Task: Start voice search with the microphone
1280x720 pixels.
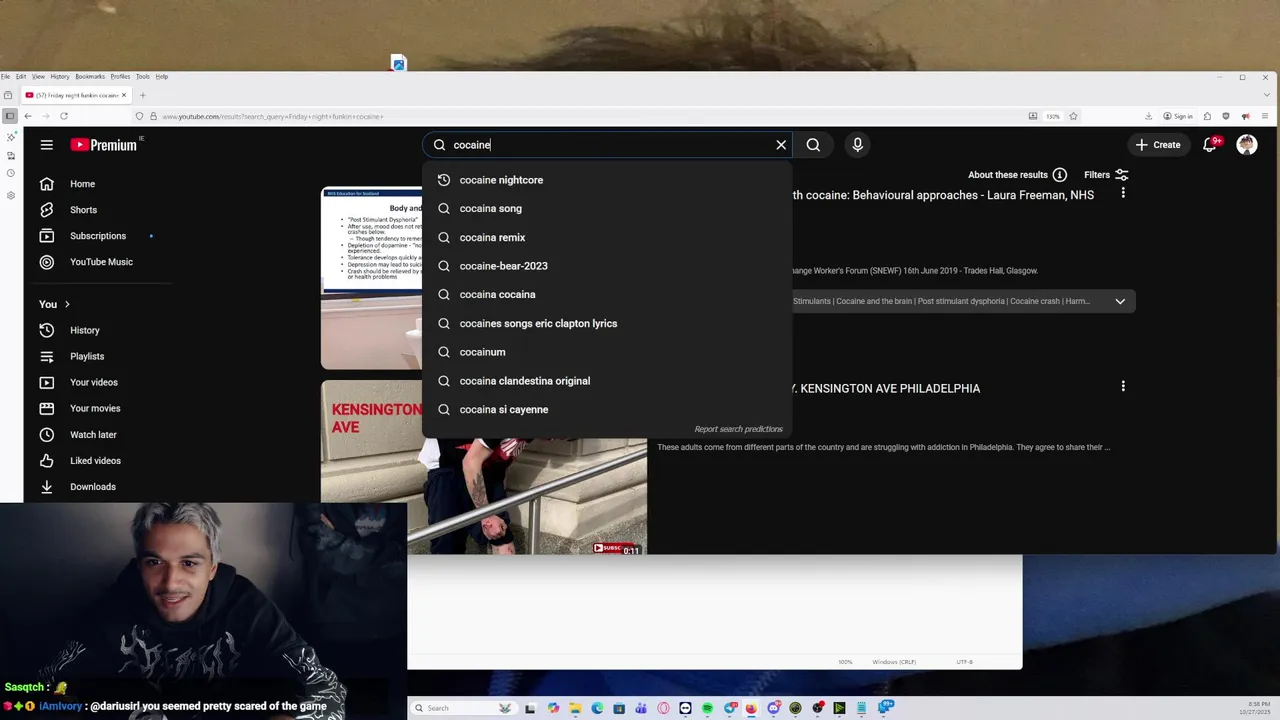Action: [x=857, y=145]
